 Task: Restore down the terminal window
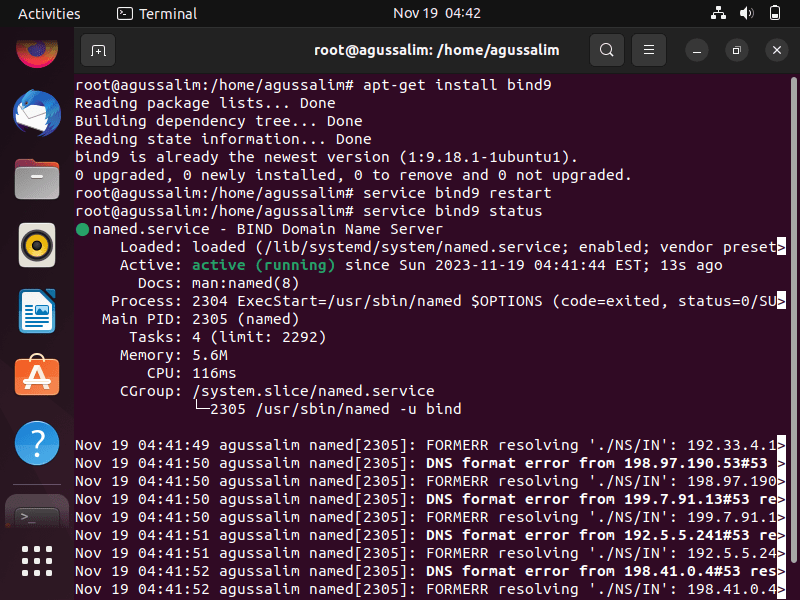click(x=736, y=51)
